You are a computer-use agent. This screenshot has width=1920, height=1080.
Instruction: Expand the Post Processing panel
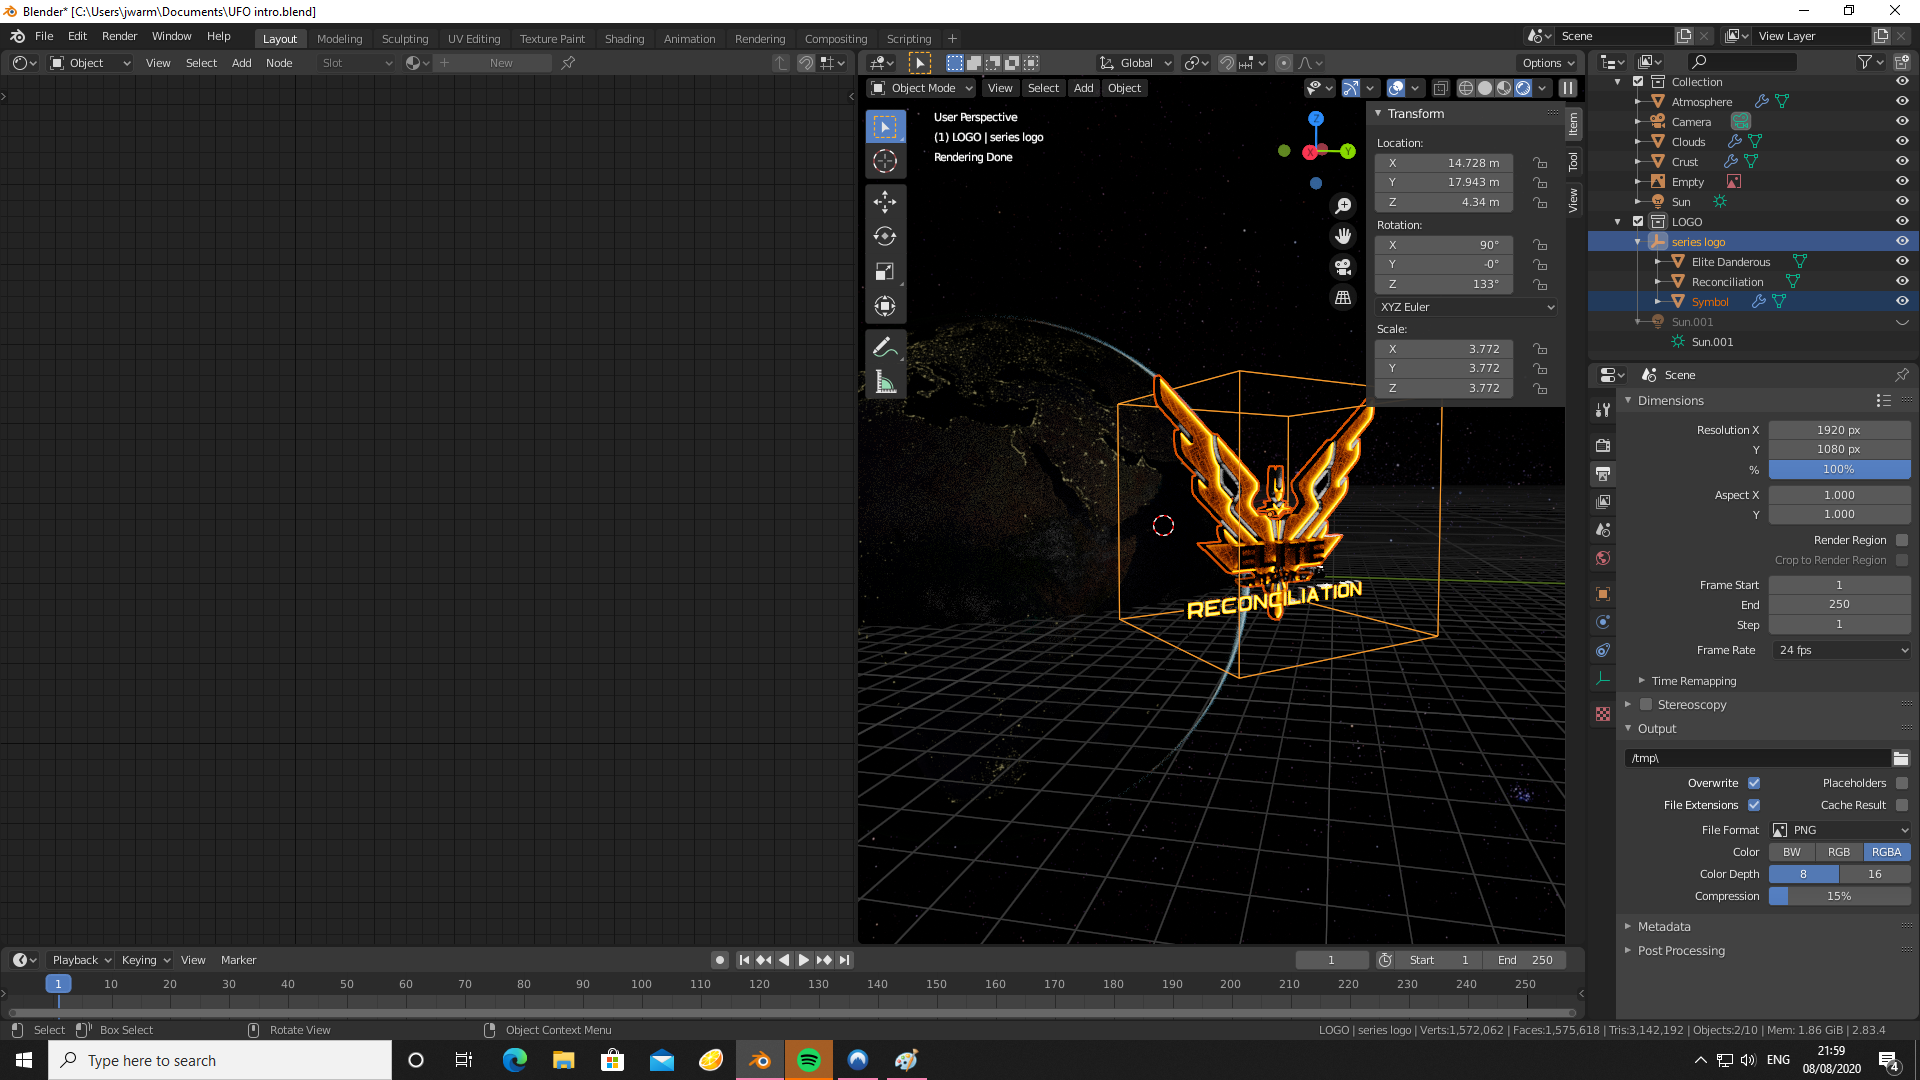tap(1680, 951)
